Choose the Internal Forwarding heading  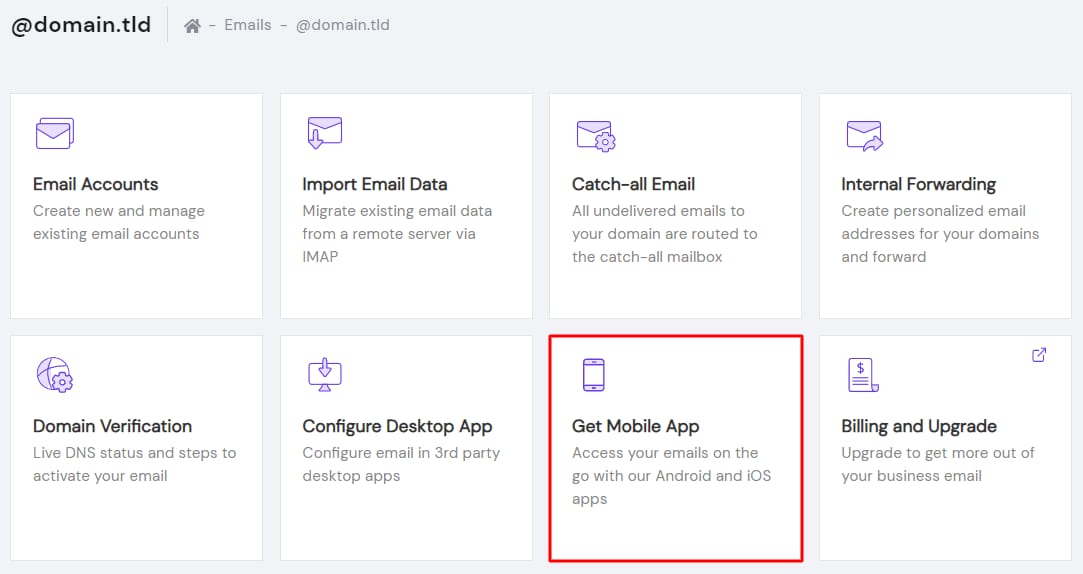click(918, 184)
